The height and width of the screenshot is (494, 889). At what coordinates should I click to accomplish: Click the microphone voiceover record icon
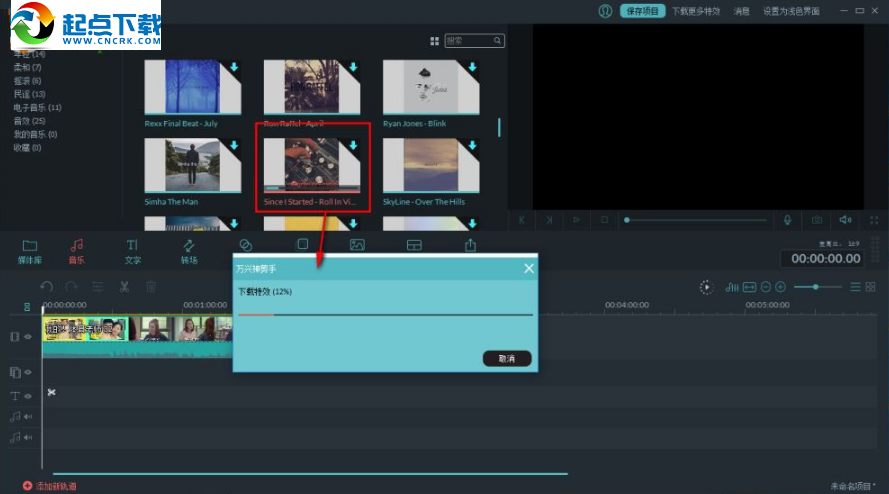point(788,220)
